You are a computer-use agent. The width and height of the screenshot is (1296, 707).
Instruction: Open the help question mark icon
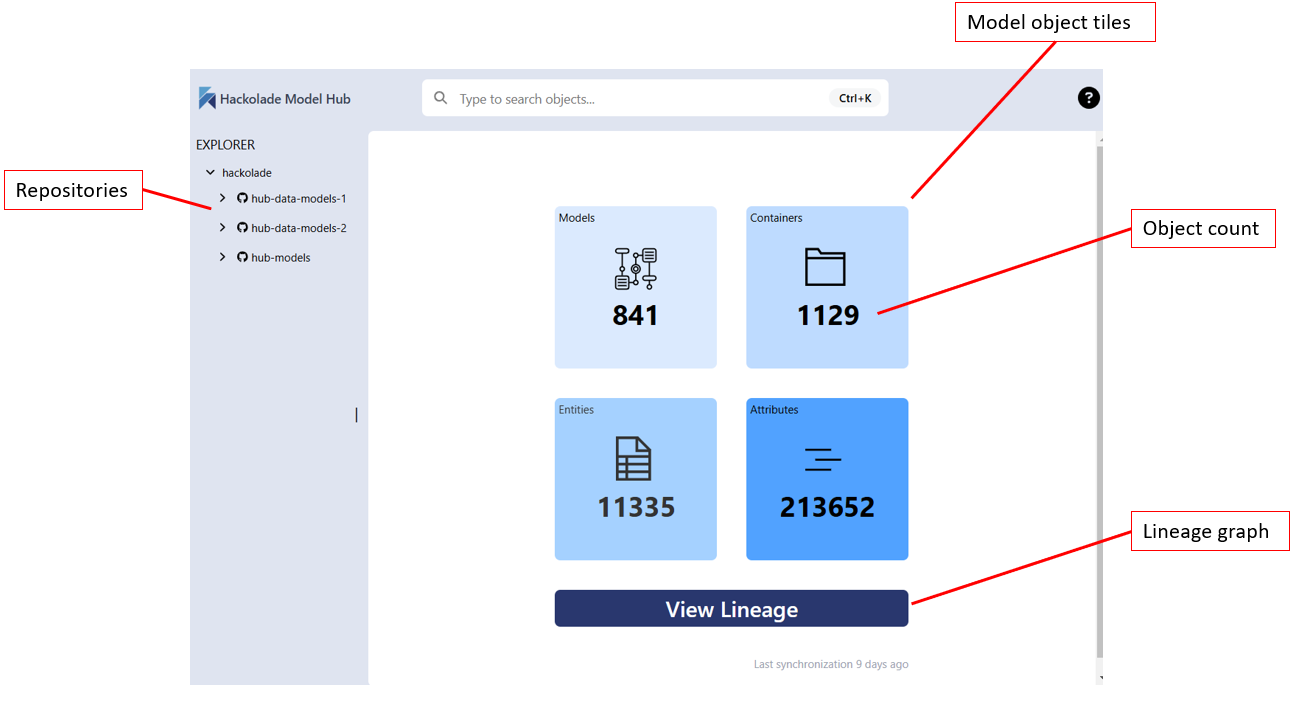click(x=1089, y=98)
